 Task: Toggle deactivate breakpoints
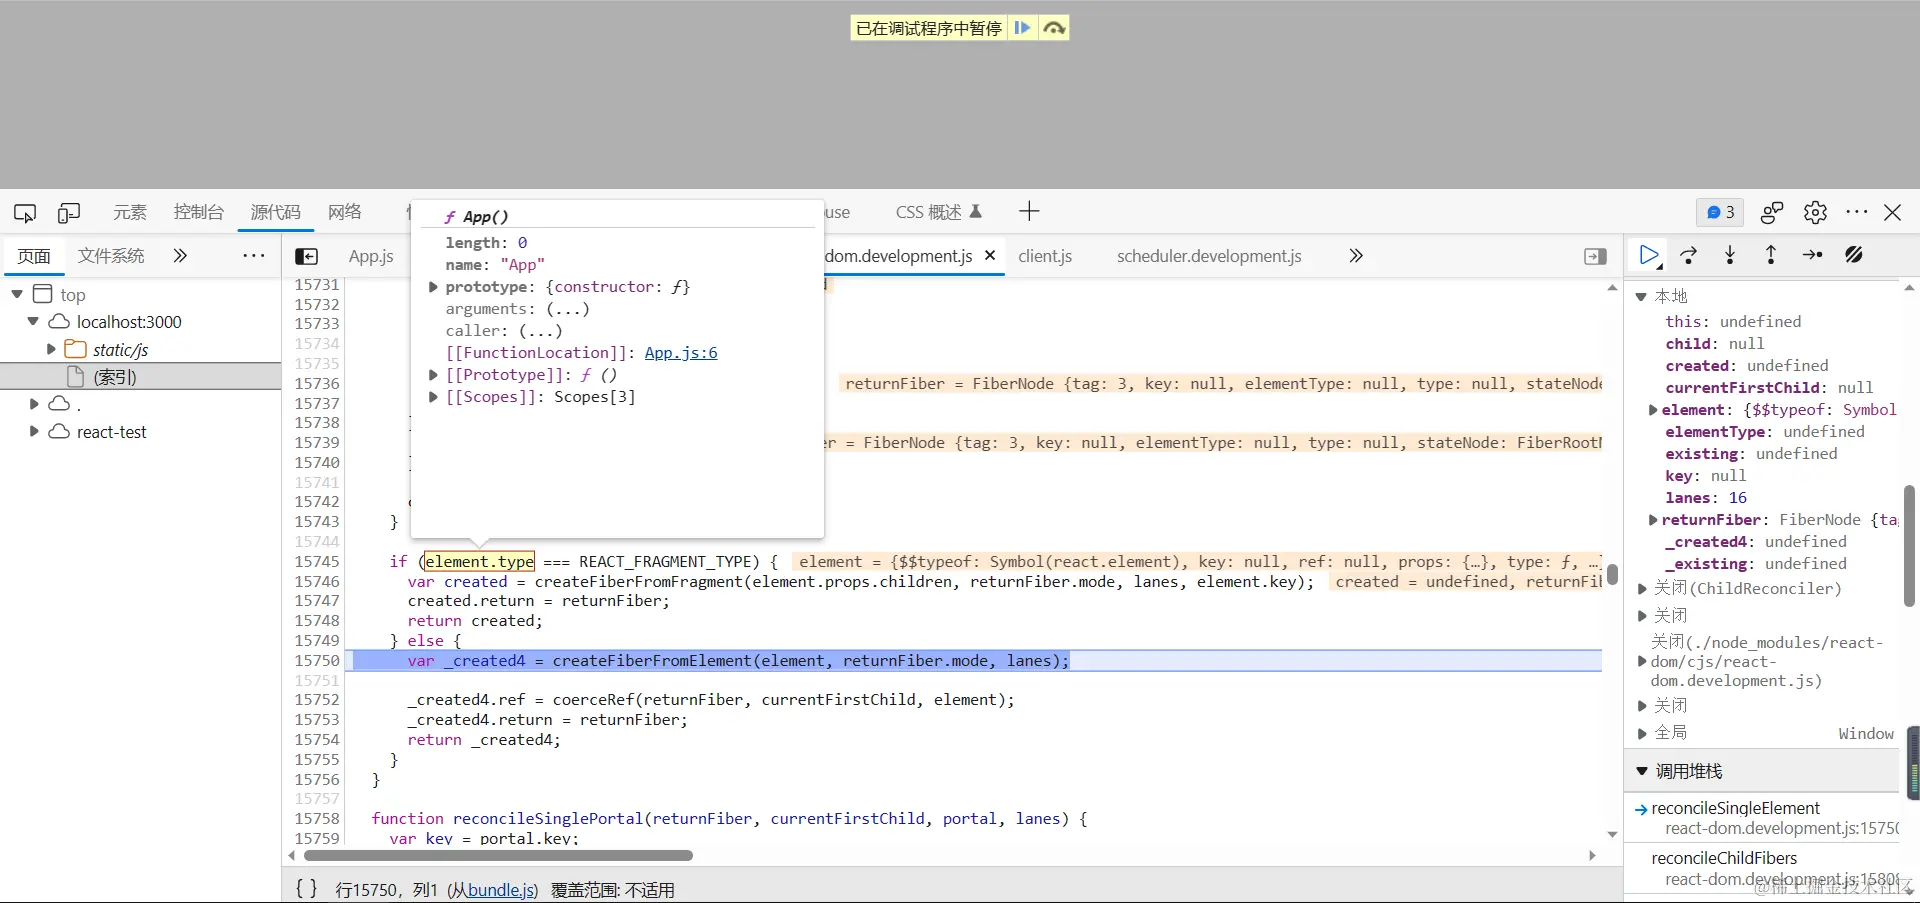1854,255
